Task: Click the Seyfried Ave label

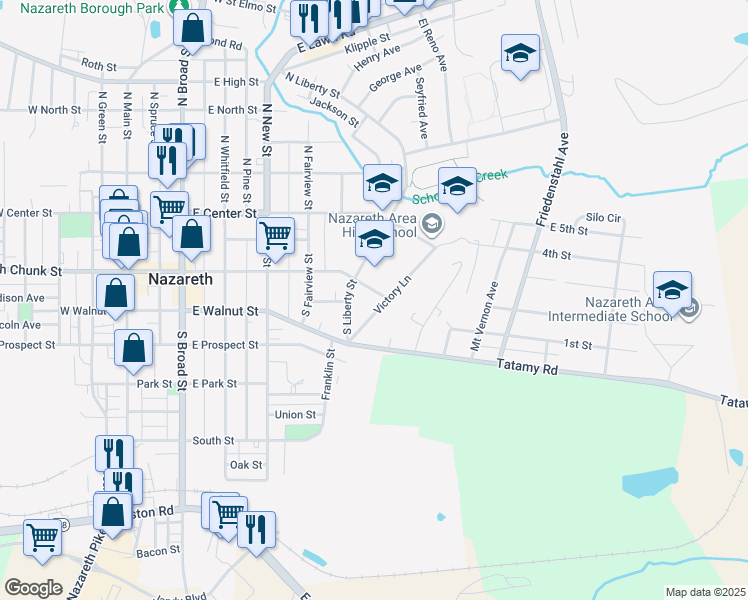Action: (421, 108)
